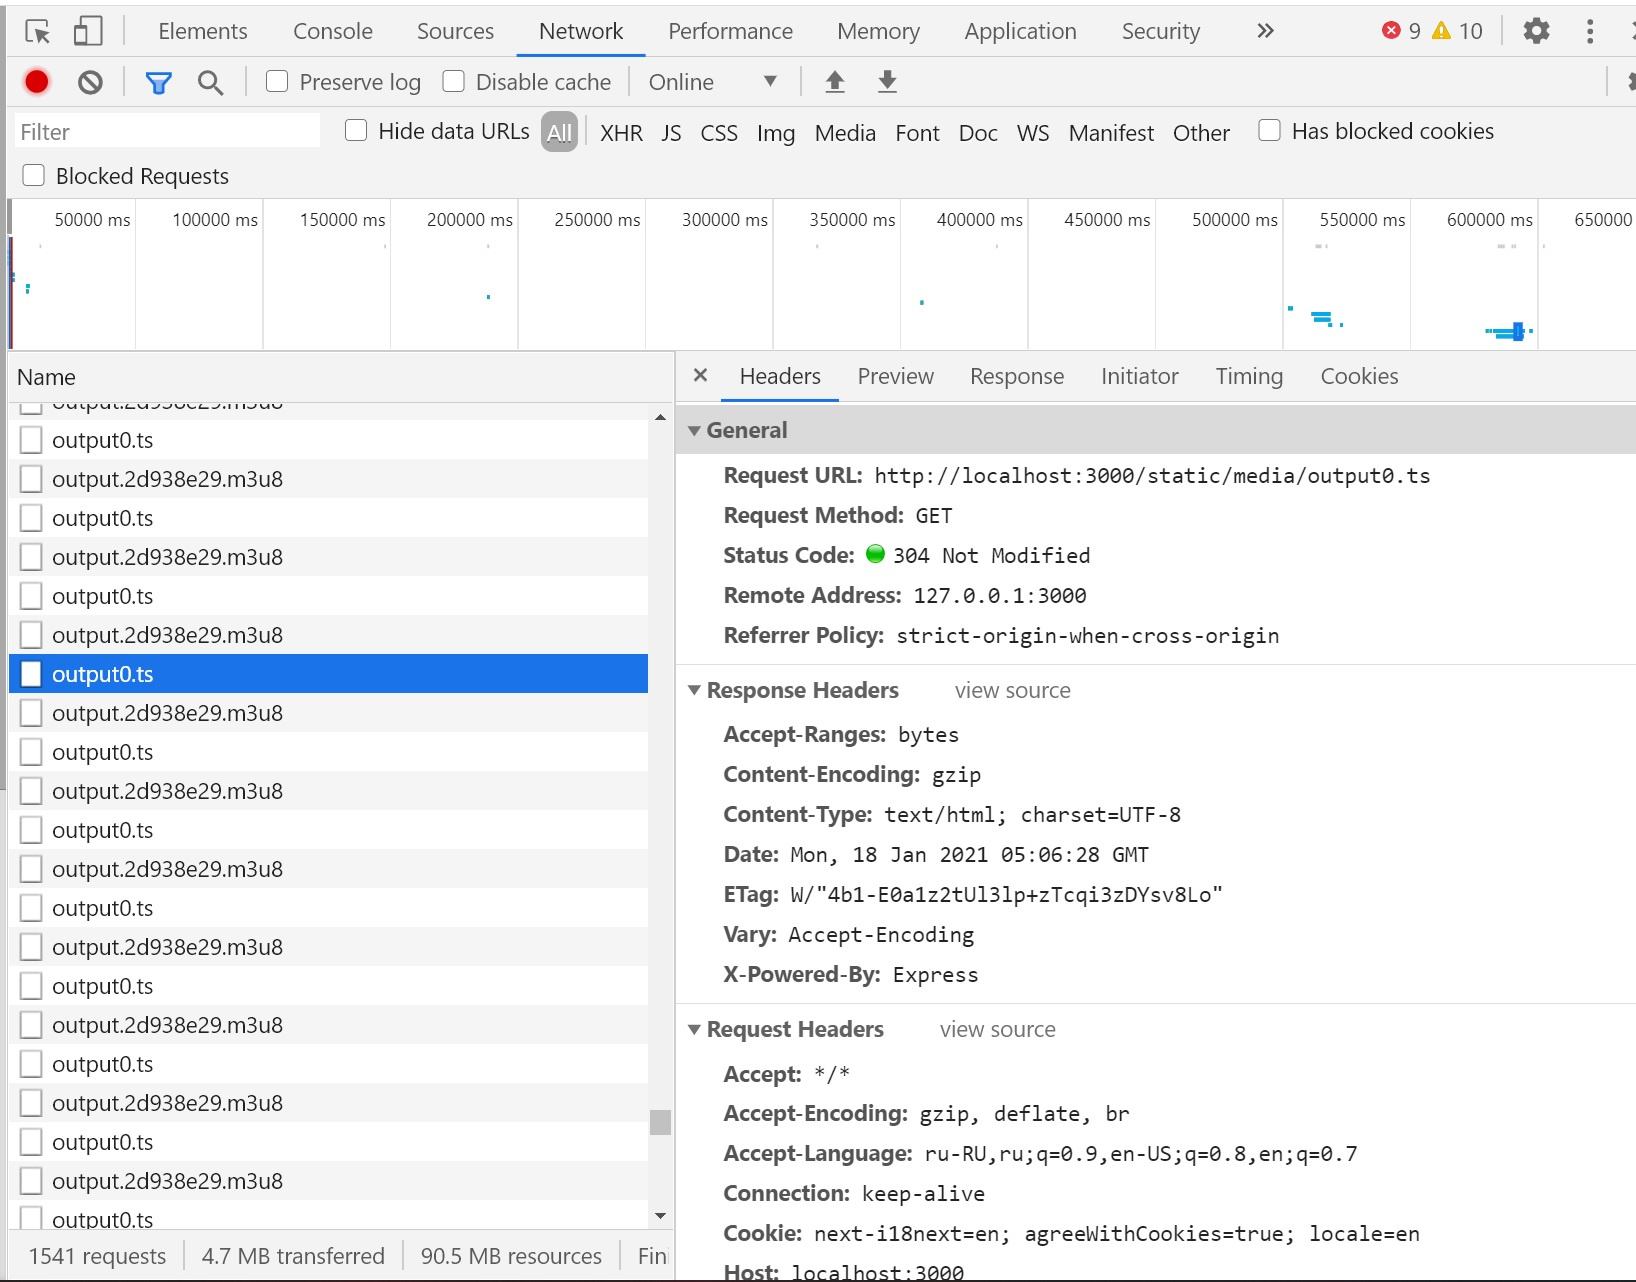Show the Timing tab
The image size is (1636, 1282).
pos(1249,376)
